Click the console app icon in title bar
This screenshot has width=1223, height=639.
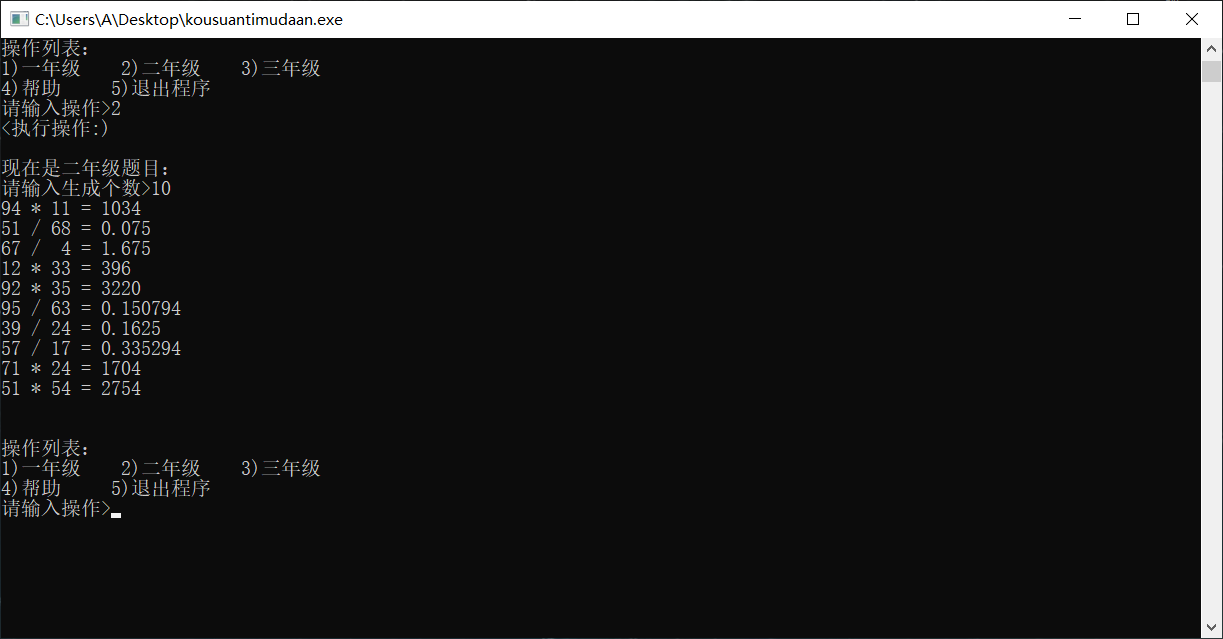click(x=18, y=19)
